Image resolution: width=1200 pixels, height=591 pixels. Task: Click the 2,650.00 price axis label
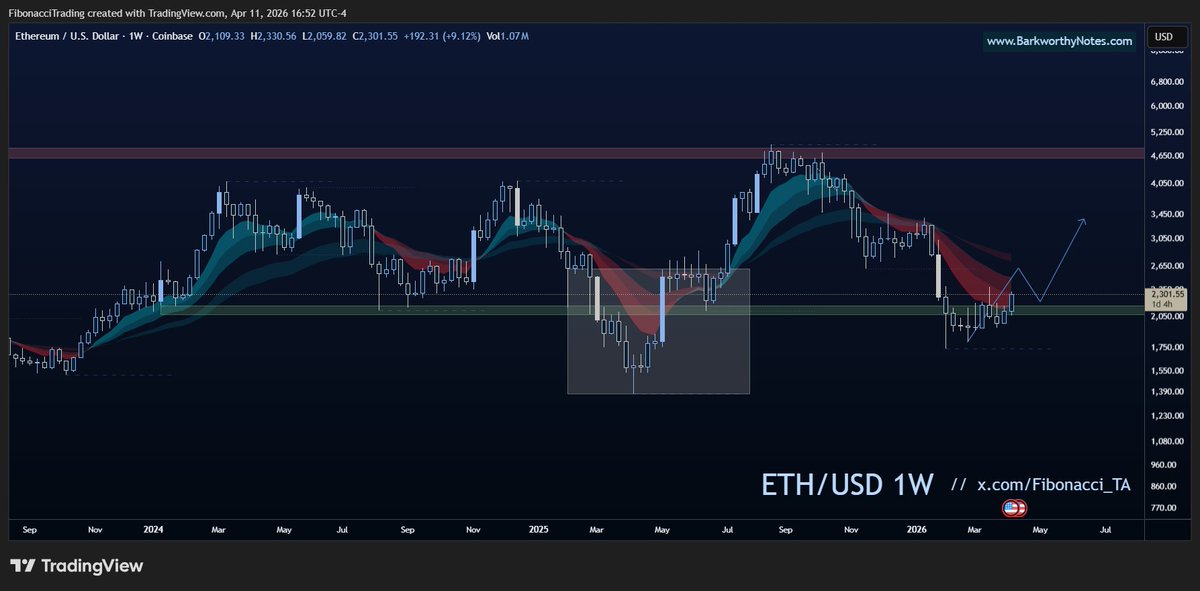1167,266
